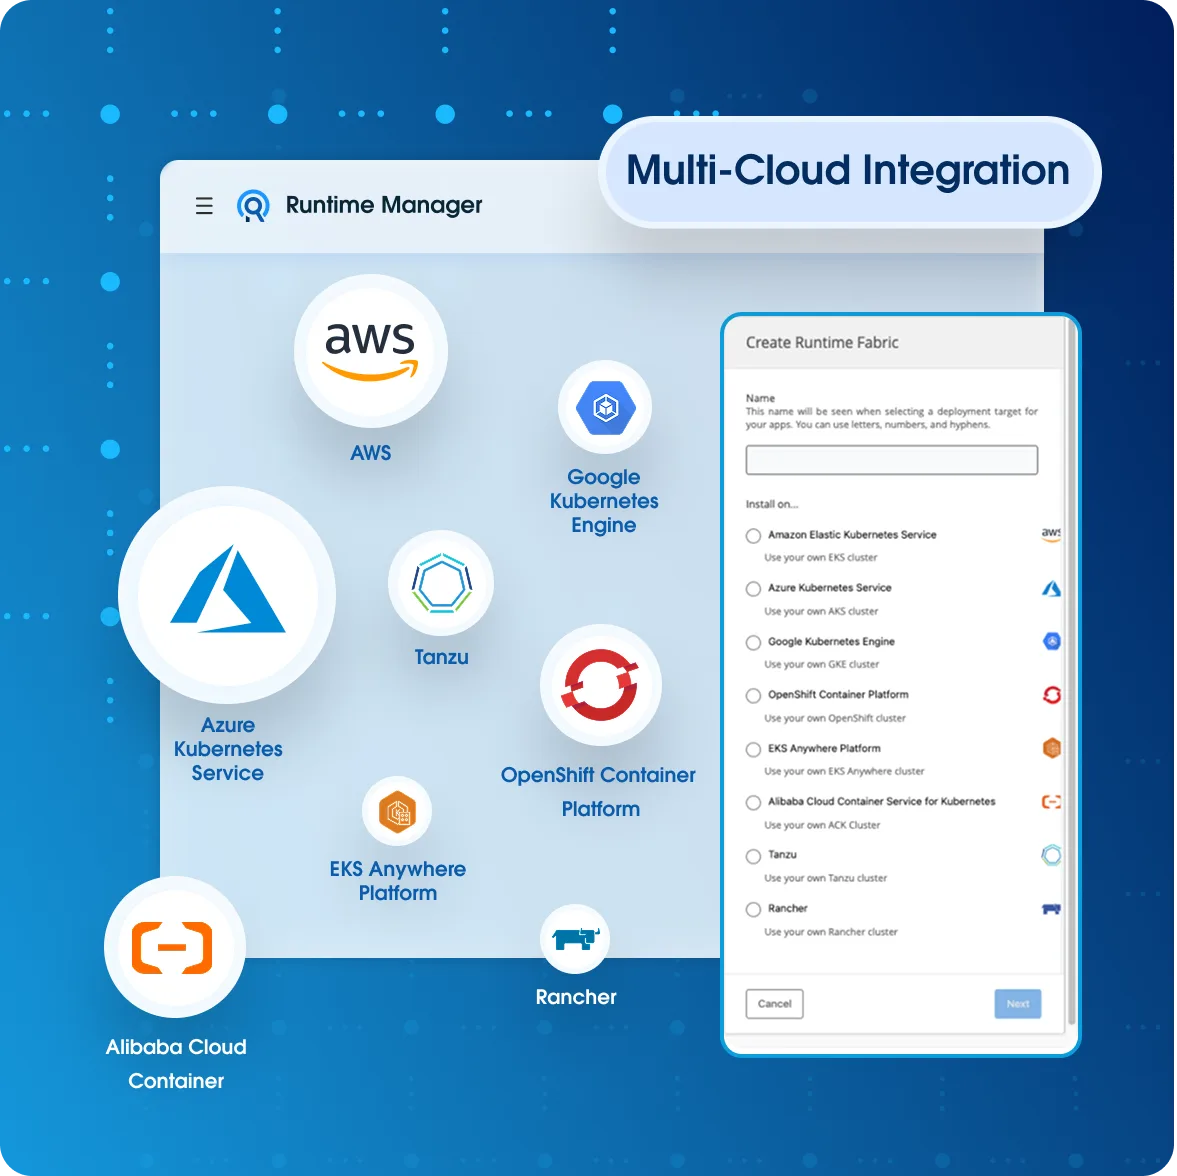Click the large Azure logo circle
Screen dimensions: 1177x1176
227,594
